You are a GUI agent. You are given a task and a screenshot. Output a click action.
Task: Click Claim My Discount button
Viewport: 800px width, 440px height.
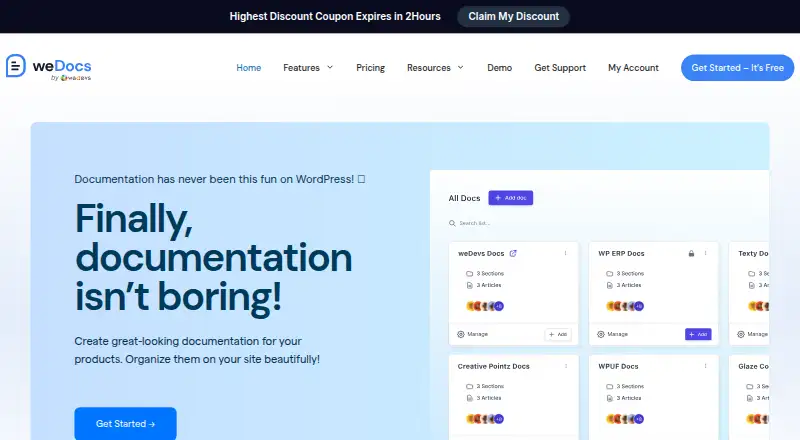coord(513,16)
